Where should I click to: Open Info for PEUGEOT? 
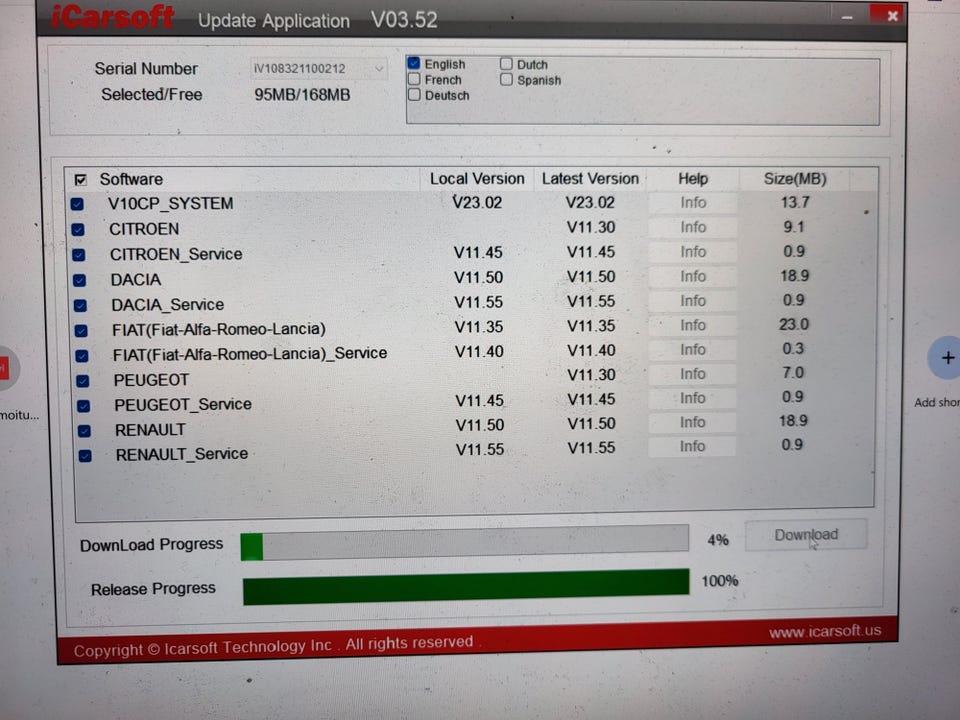point(692,373)
